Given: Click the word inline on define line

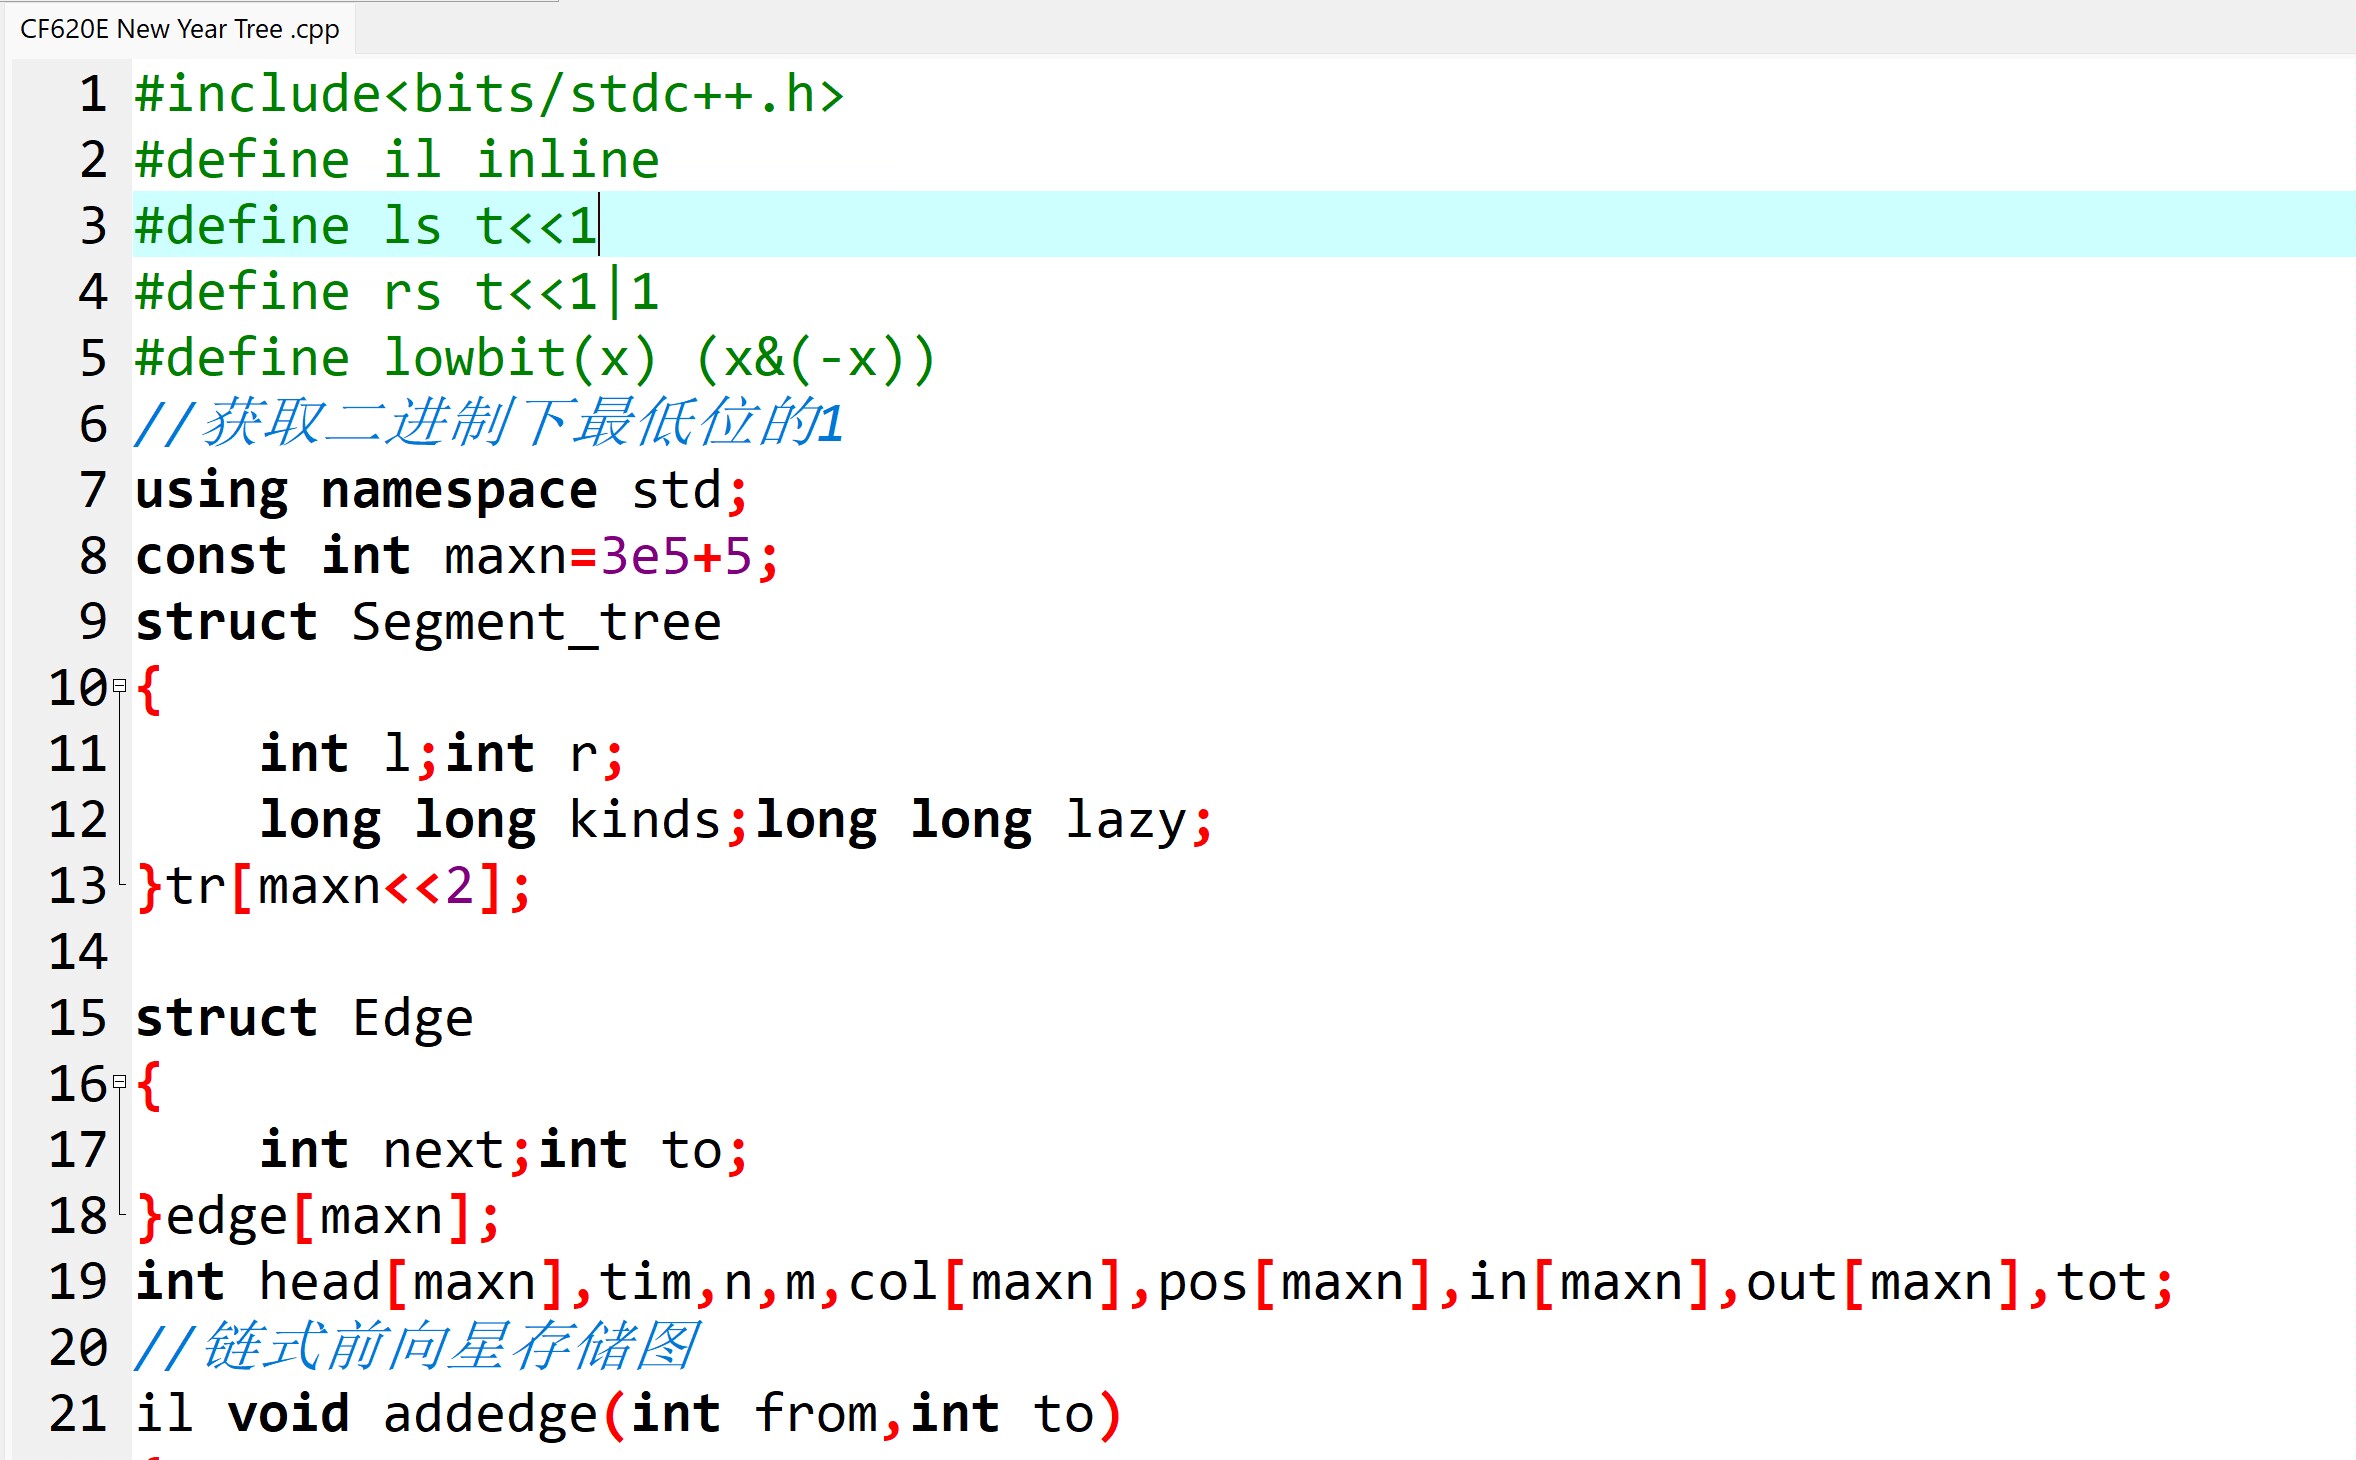Looking at the screenshot, I should [567, 160].
